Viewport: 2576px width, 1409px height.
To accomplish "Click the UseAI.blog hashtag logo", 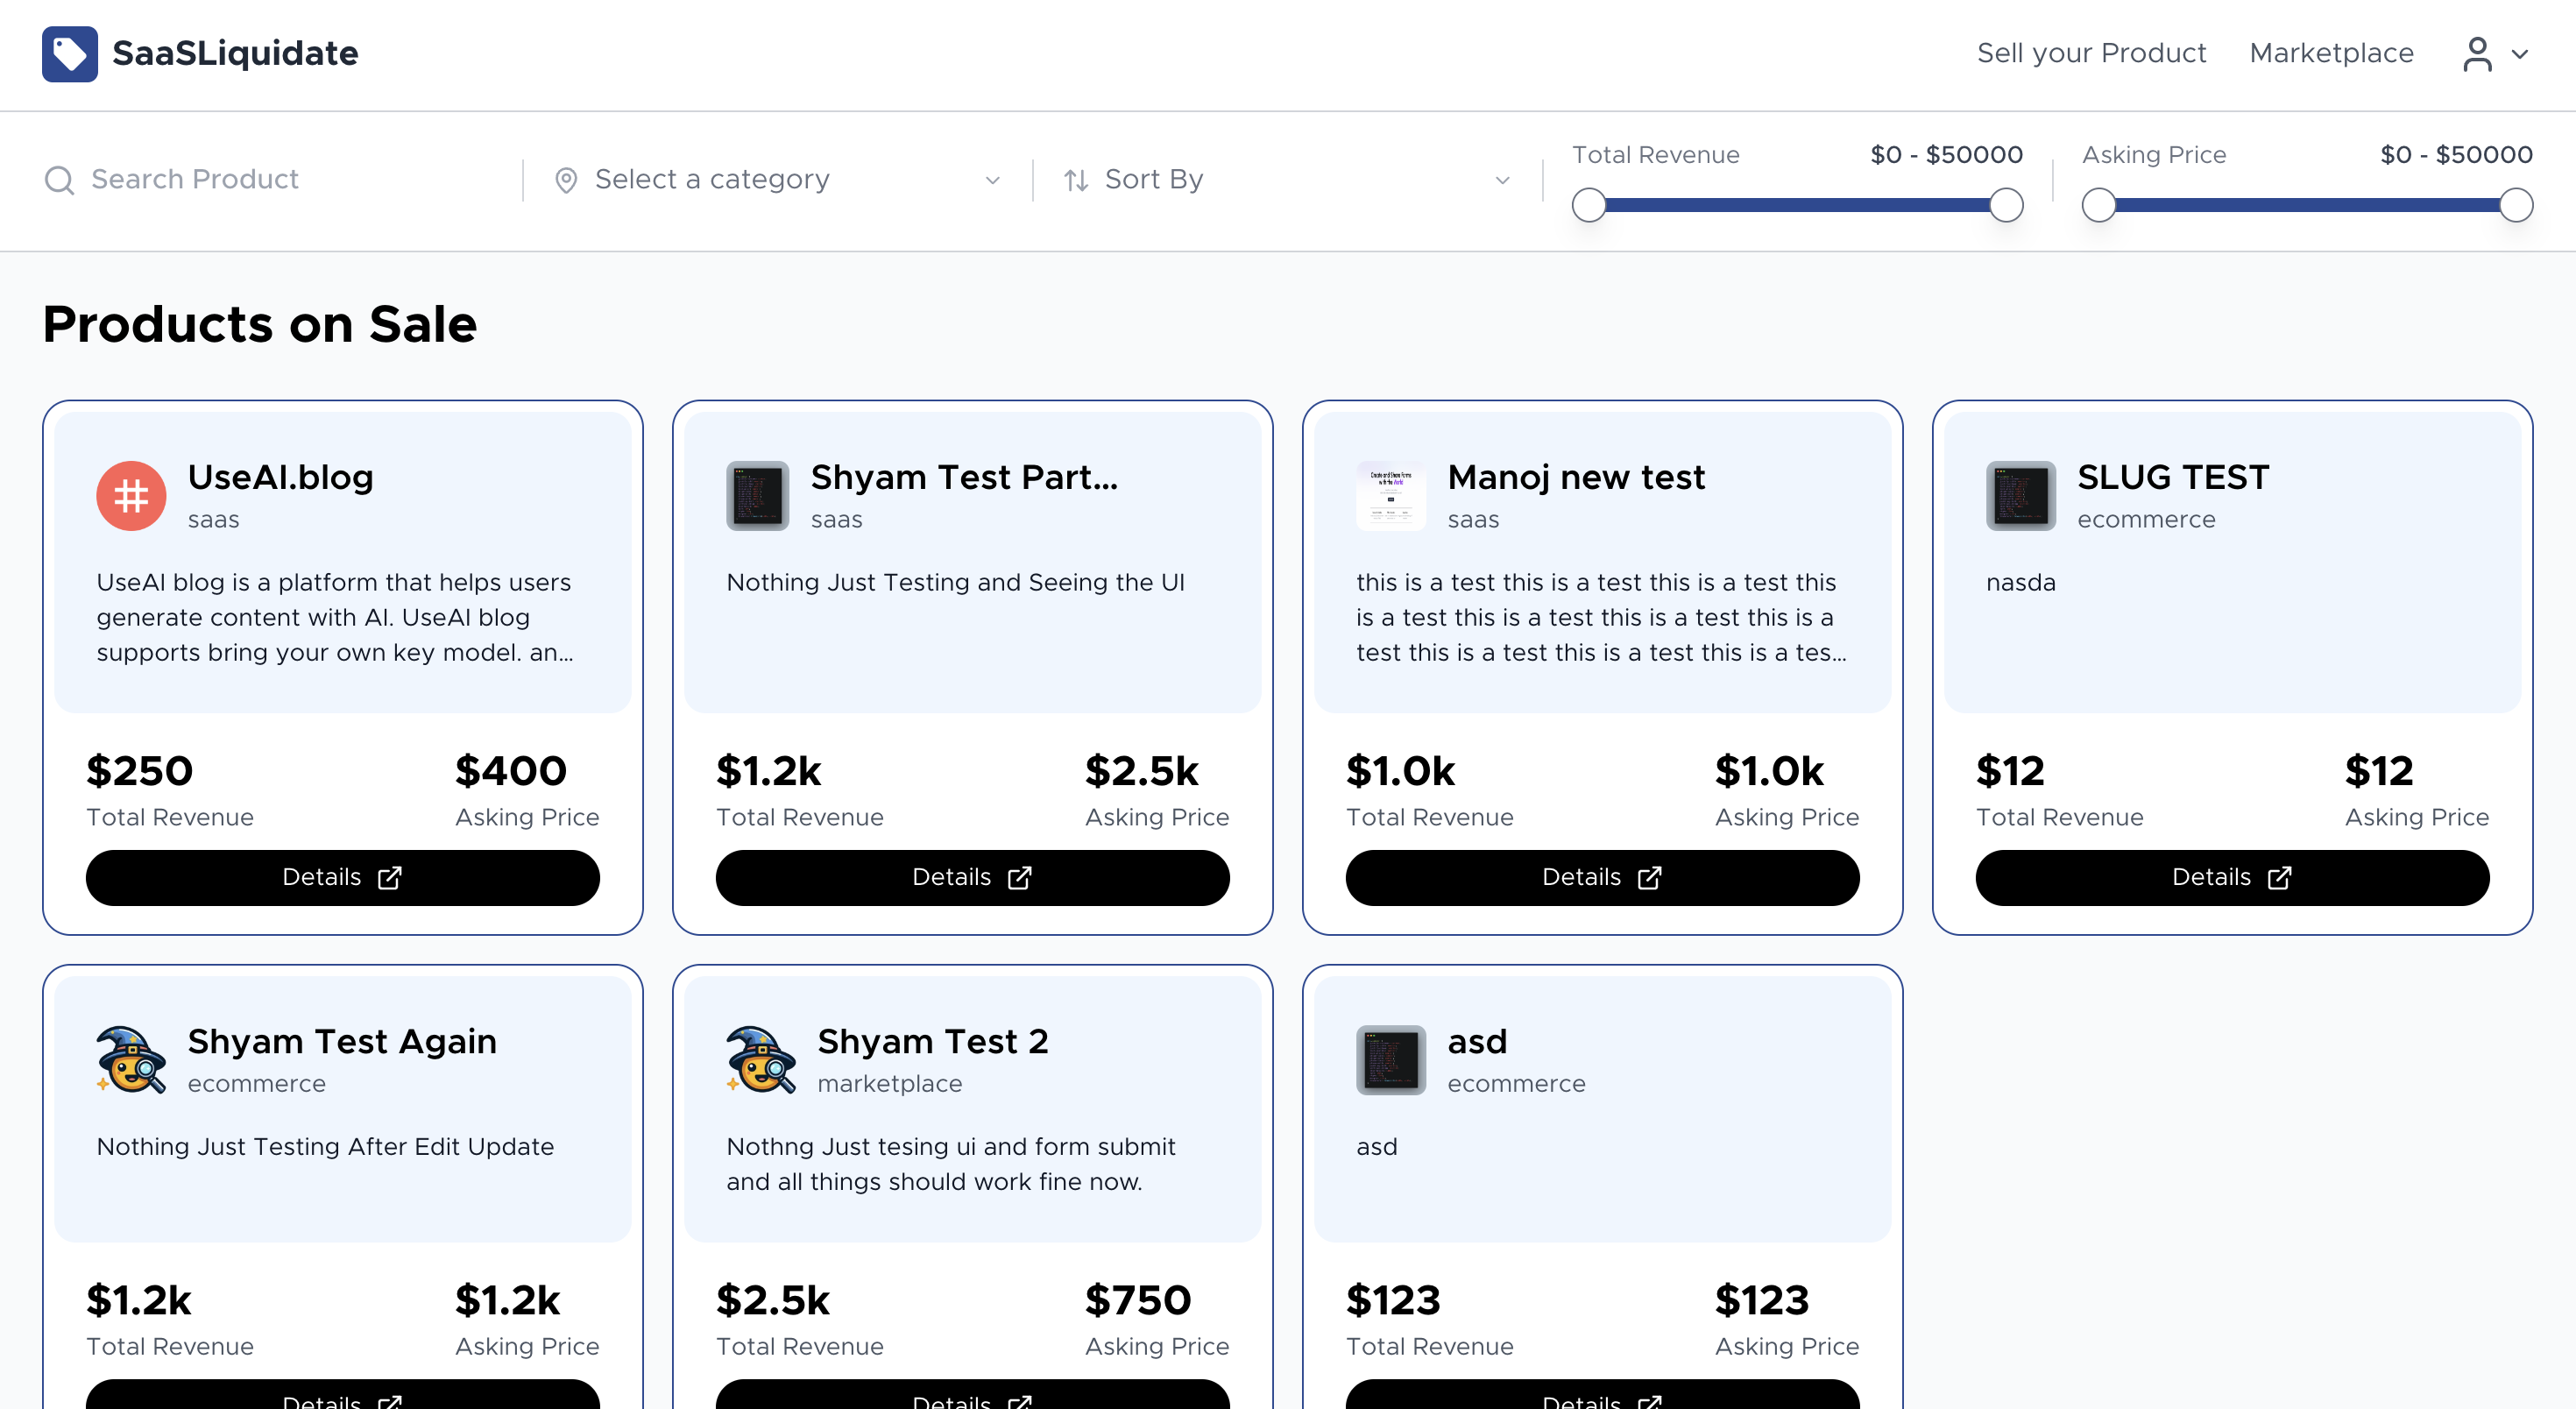I will coord(131,495).
